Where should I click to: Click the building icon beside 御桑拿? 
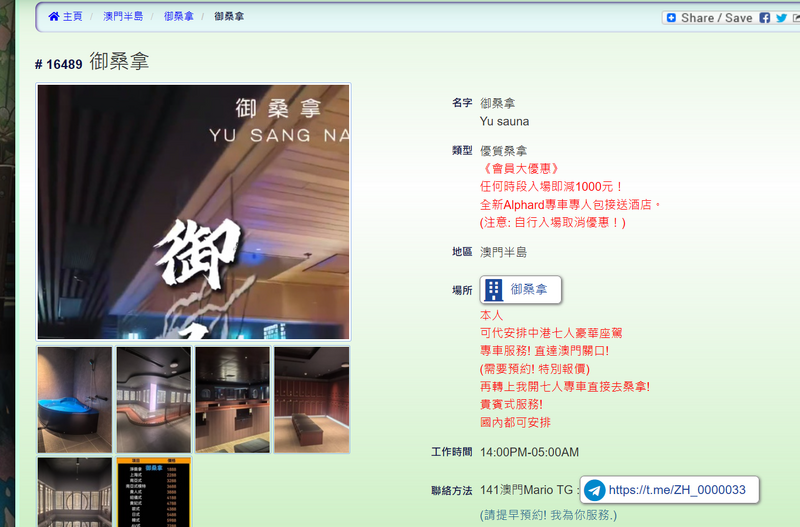(x=493, y=290)
